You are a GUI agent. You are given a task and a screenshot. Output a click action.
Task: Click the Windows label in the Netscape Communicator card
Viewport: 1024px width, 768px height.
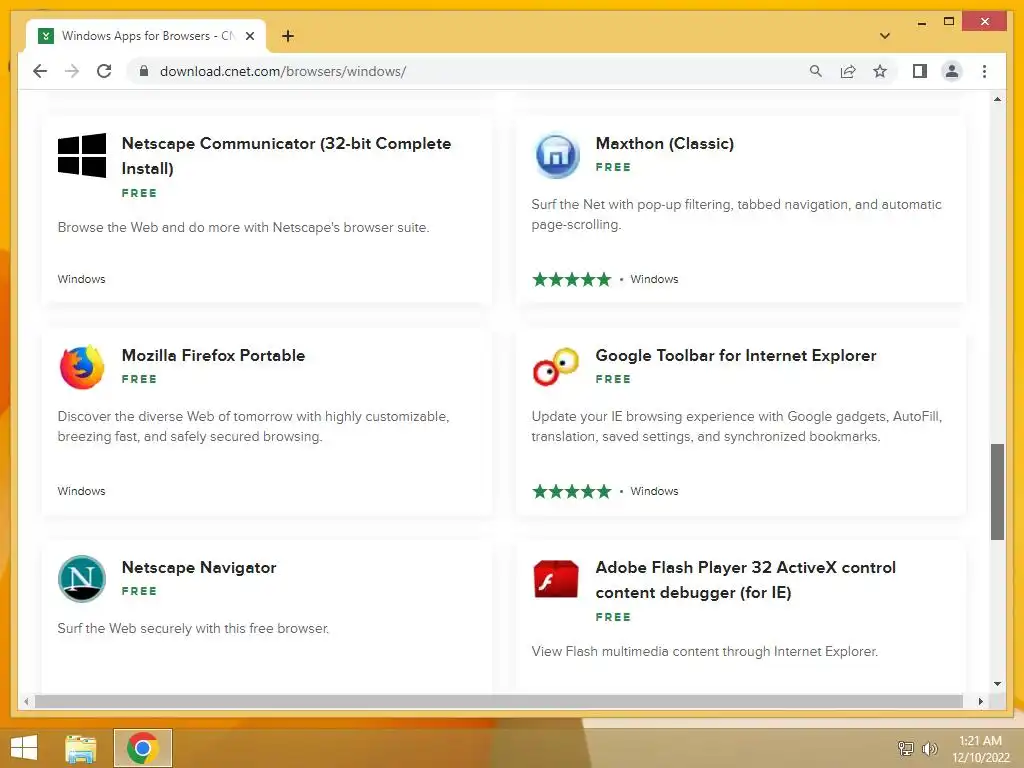coord(81,279)
